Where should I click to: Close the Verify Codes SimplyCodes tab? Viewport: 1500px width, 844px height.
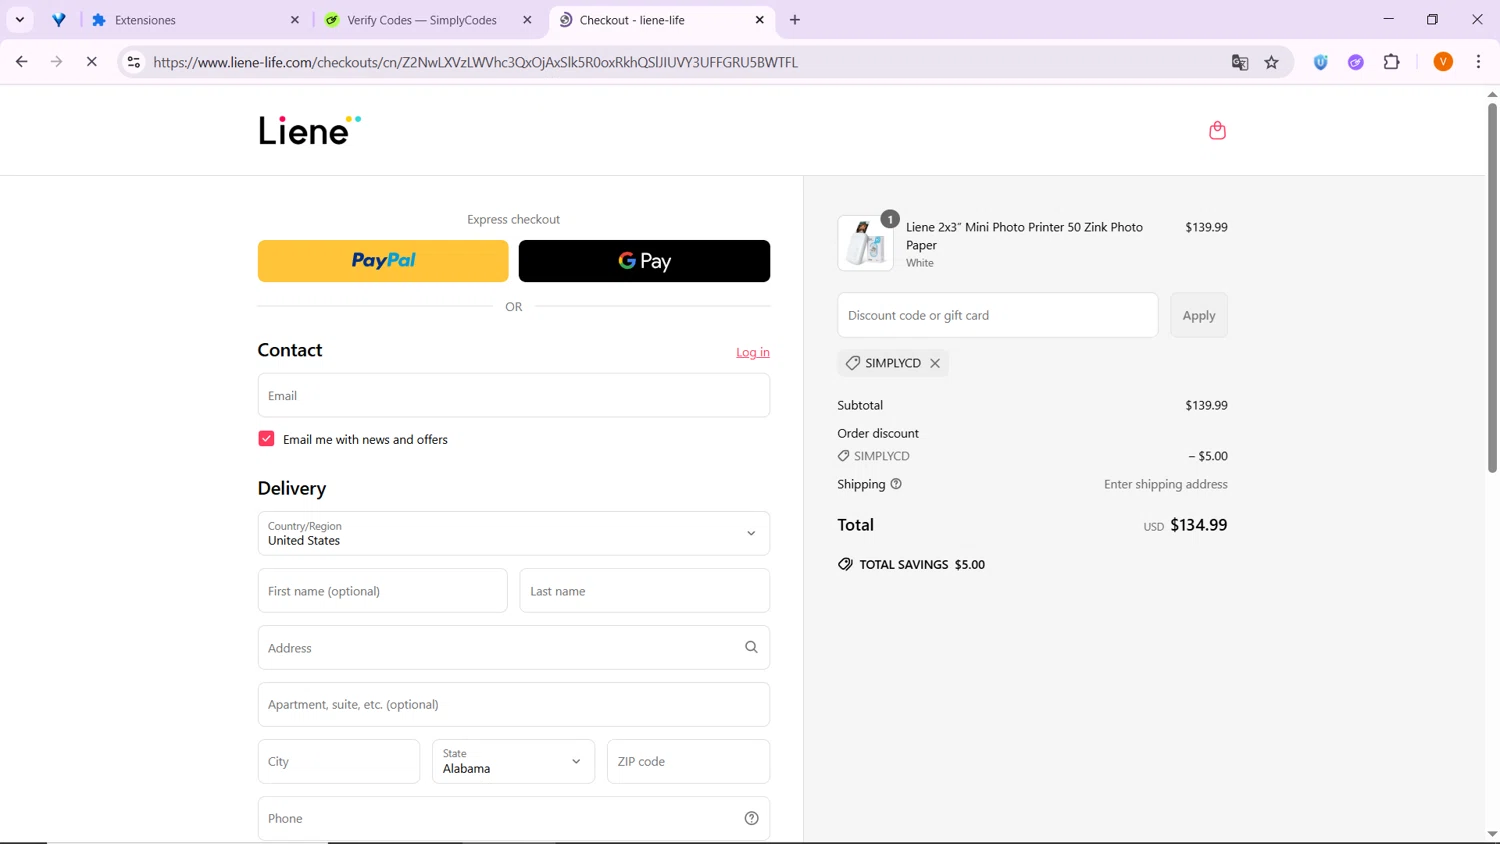pos(528,20)
